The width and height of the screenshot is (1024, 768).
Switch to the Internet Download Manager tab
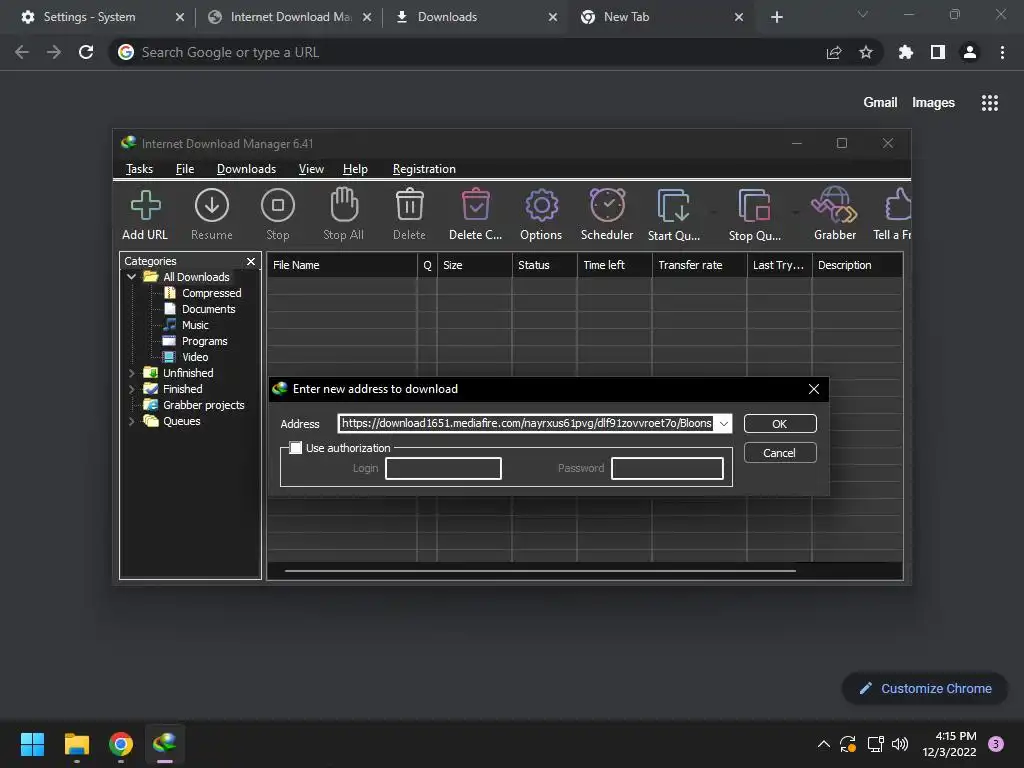[x=291, y=17]
